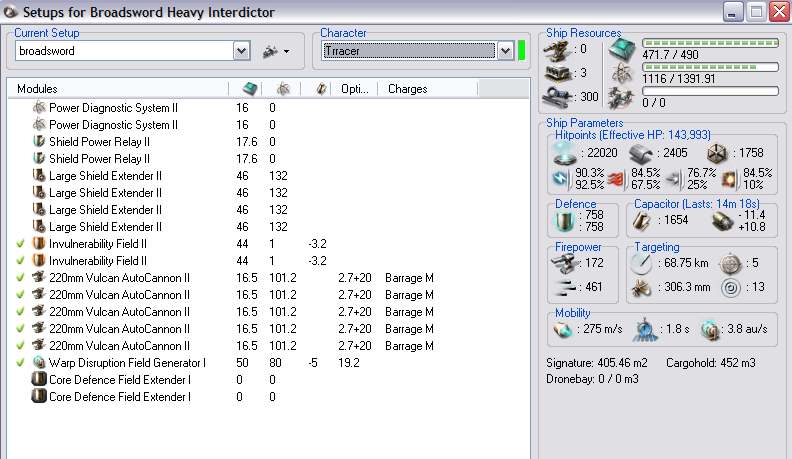Toggle the topmost 220mm Vulcan AutoCannon II checkmark
Viewport: 792px width, 459px height.
[20, 277]
